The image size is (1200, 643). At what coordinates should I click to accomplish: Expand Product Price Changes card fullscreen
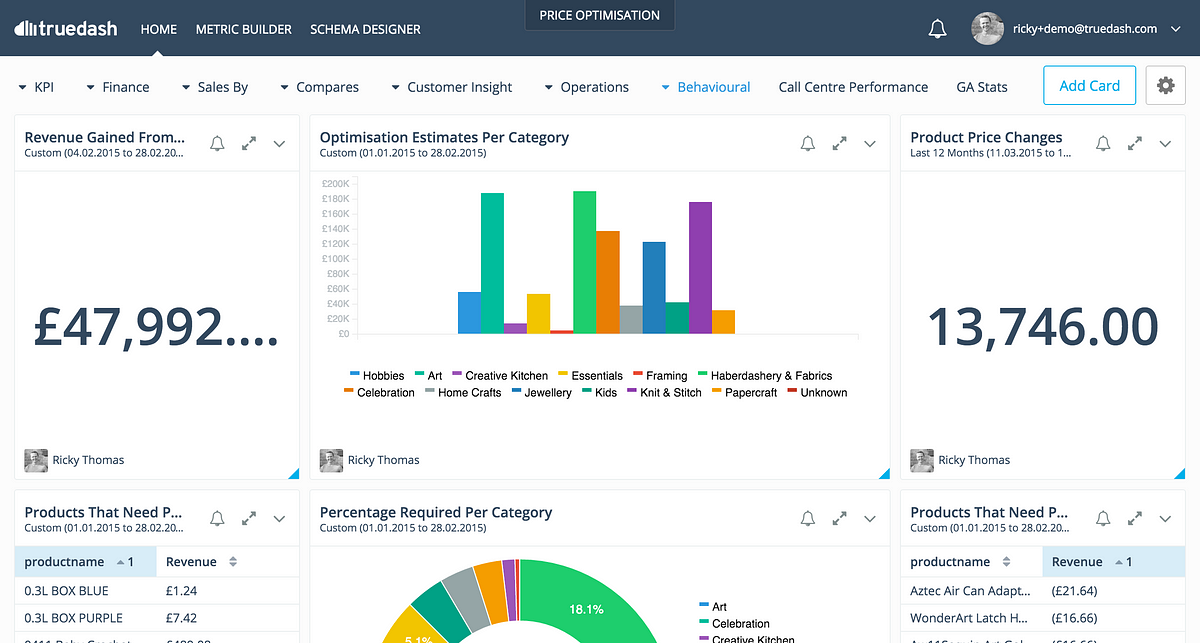pos(1134,144)
